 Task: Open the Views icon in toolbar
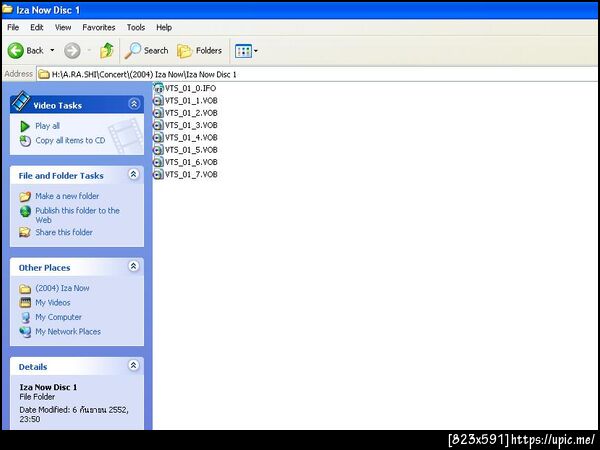(243, 51)
